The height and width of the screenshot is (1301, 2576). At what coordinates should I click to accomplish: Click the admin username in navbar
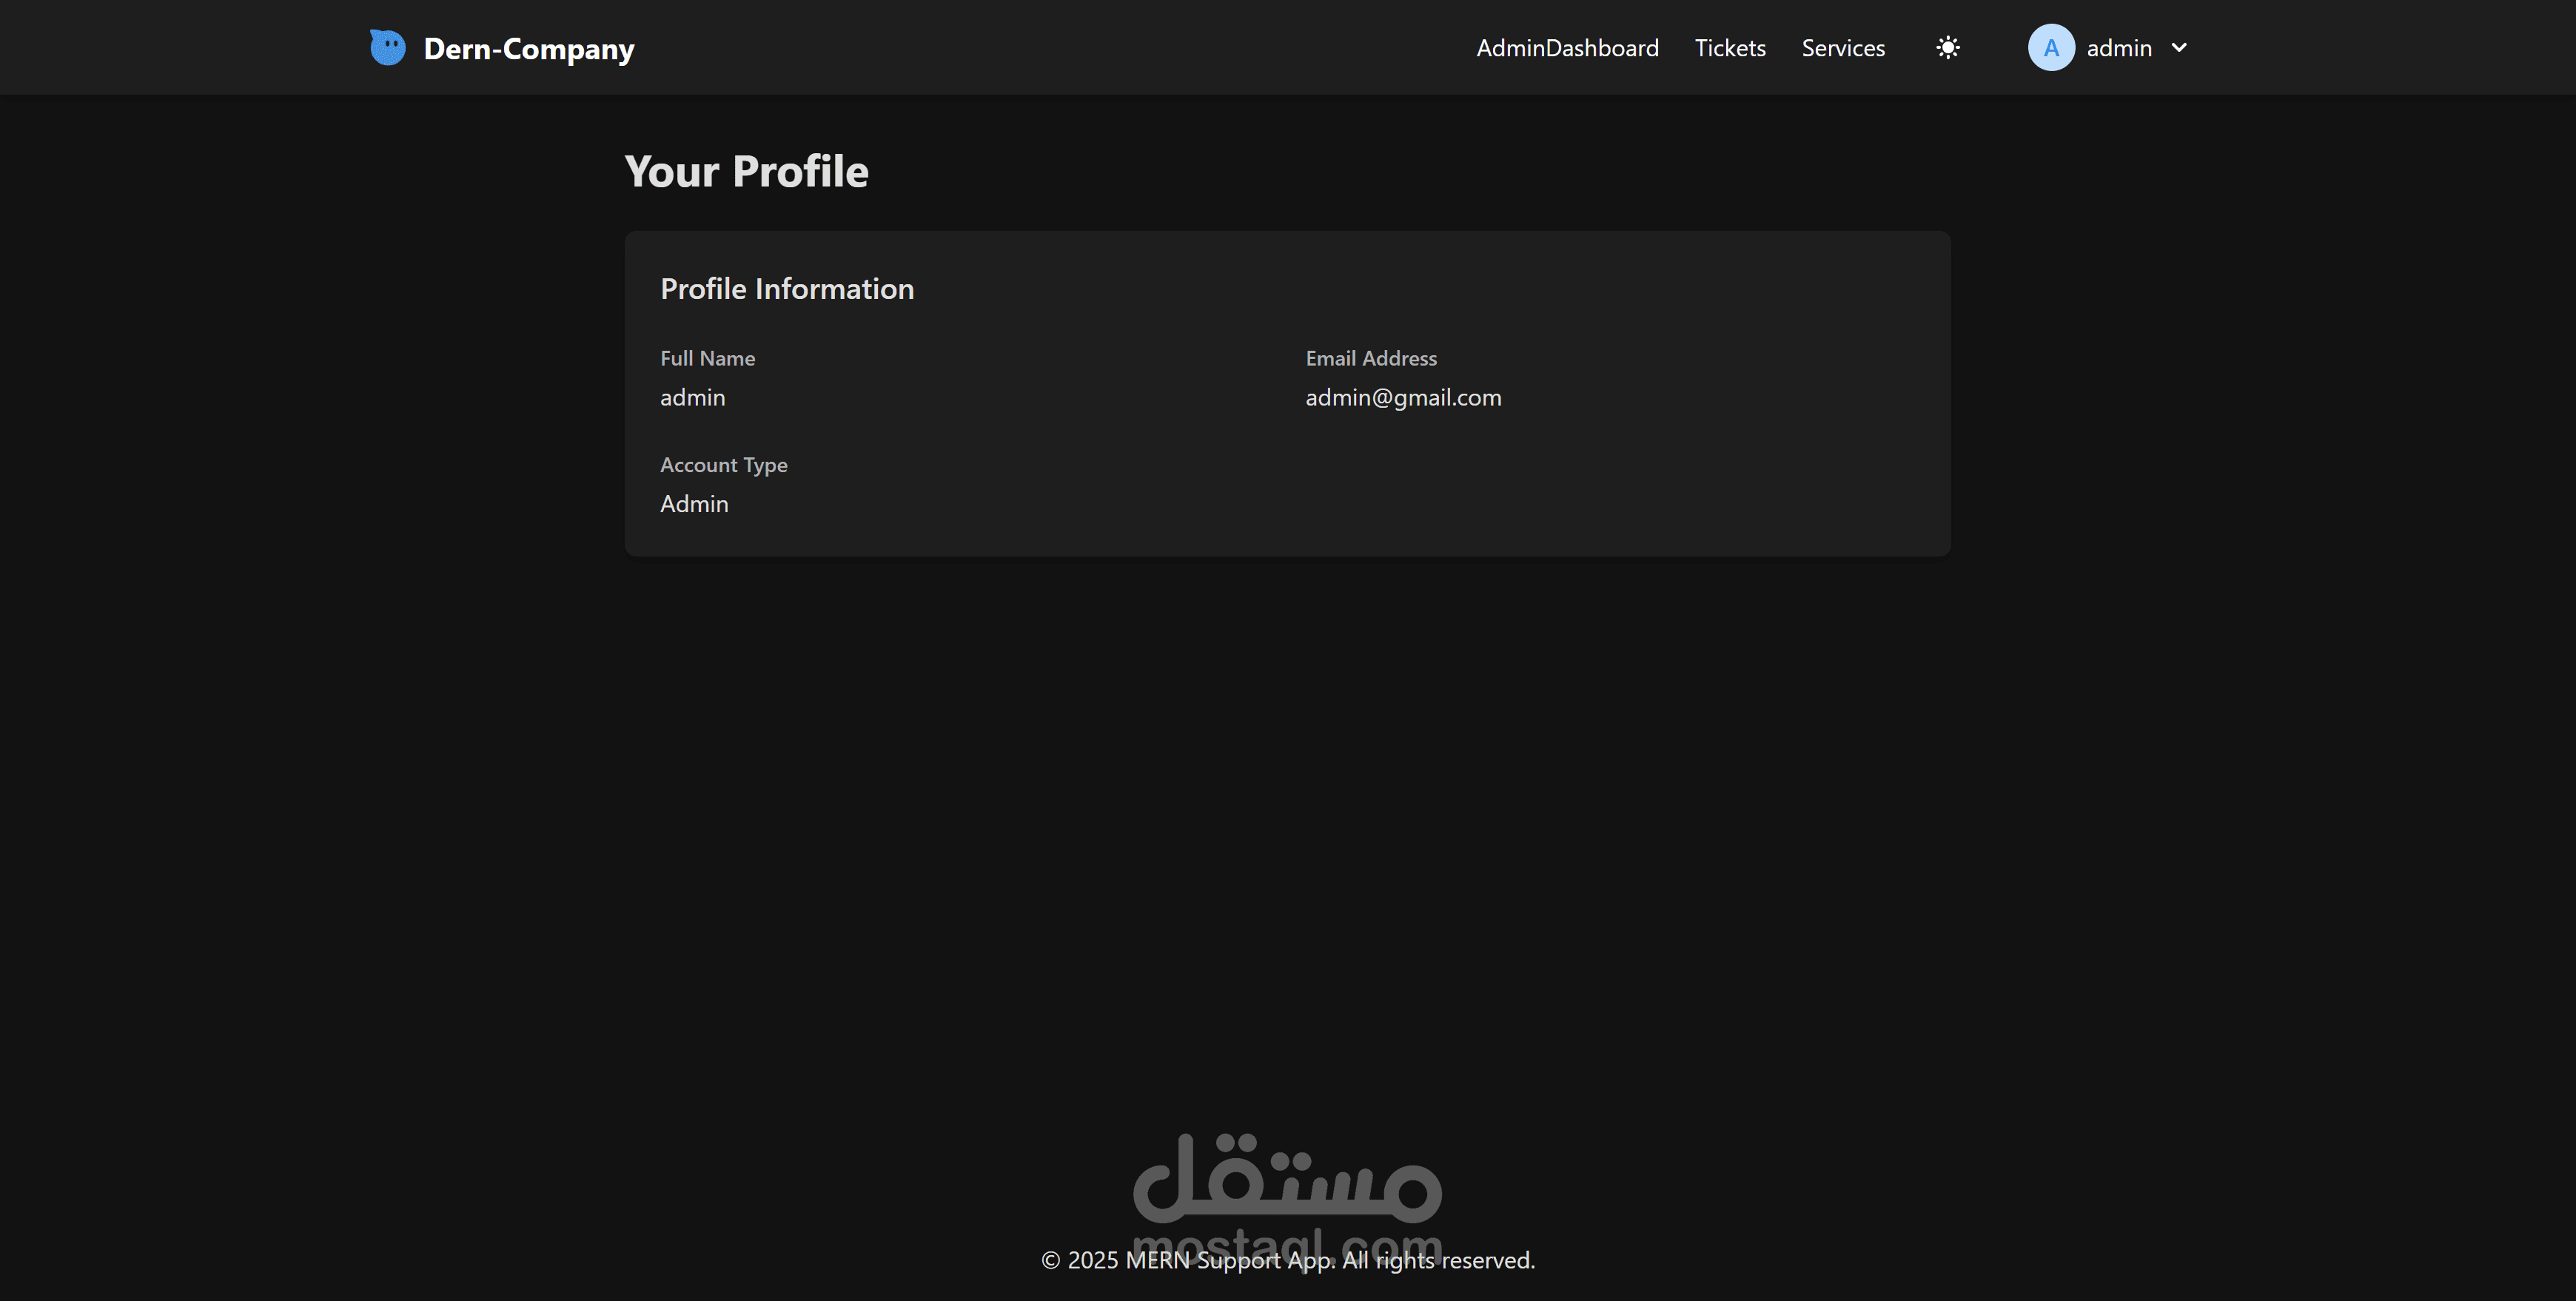tap(2118, 48)
